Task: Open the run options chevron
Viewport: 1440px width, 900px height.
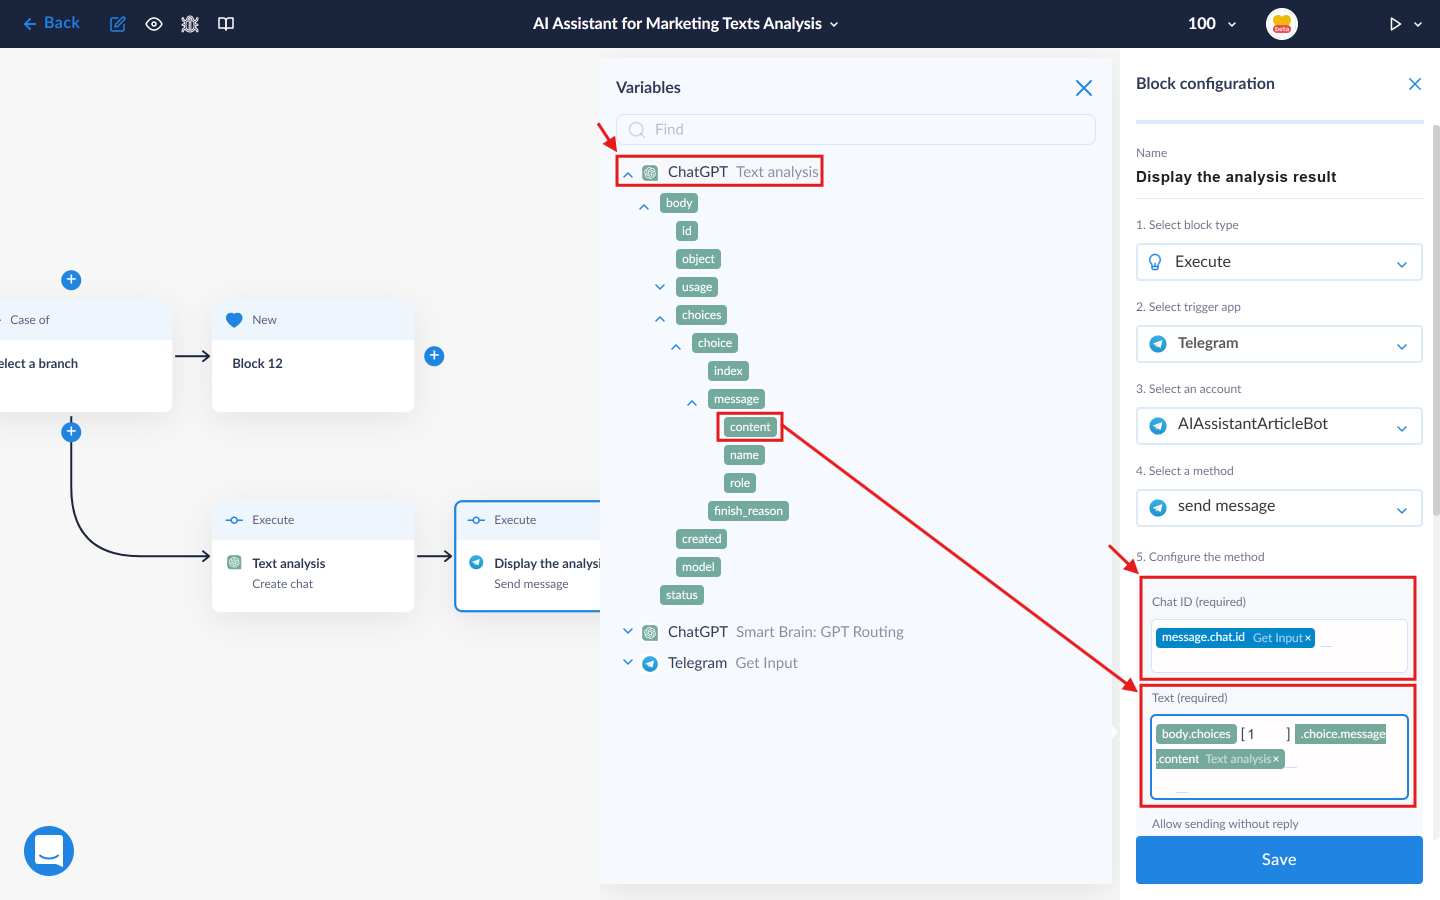Action: point(1418,24)
